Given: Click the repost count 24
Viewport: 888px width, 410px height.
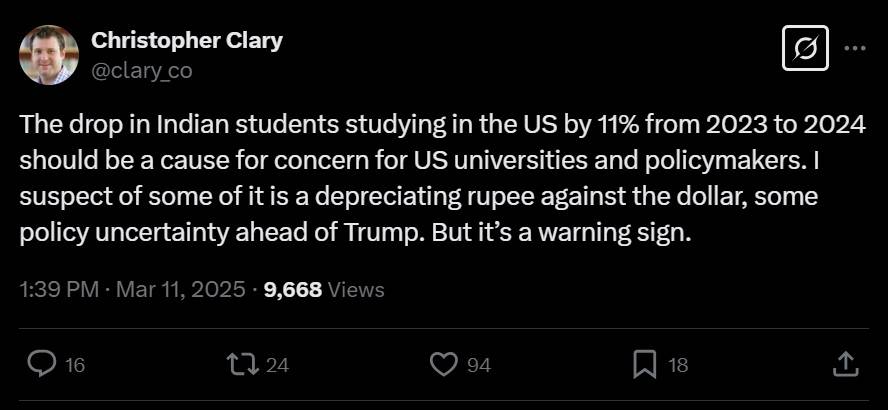Looking at the screenshot, I should 278,365.
